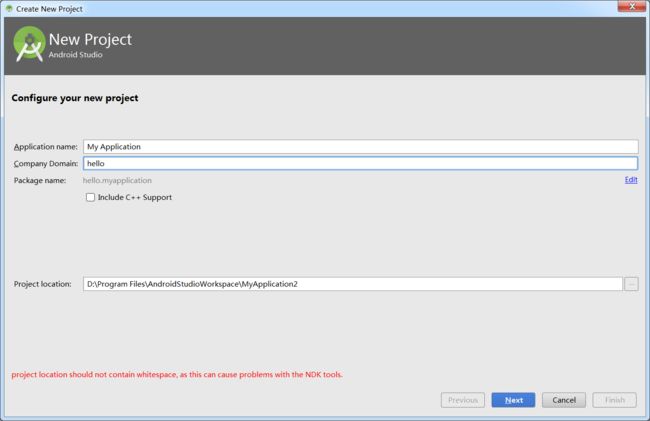Go to the Next wizard step

coord(513,400)
